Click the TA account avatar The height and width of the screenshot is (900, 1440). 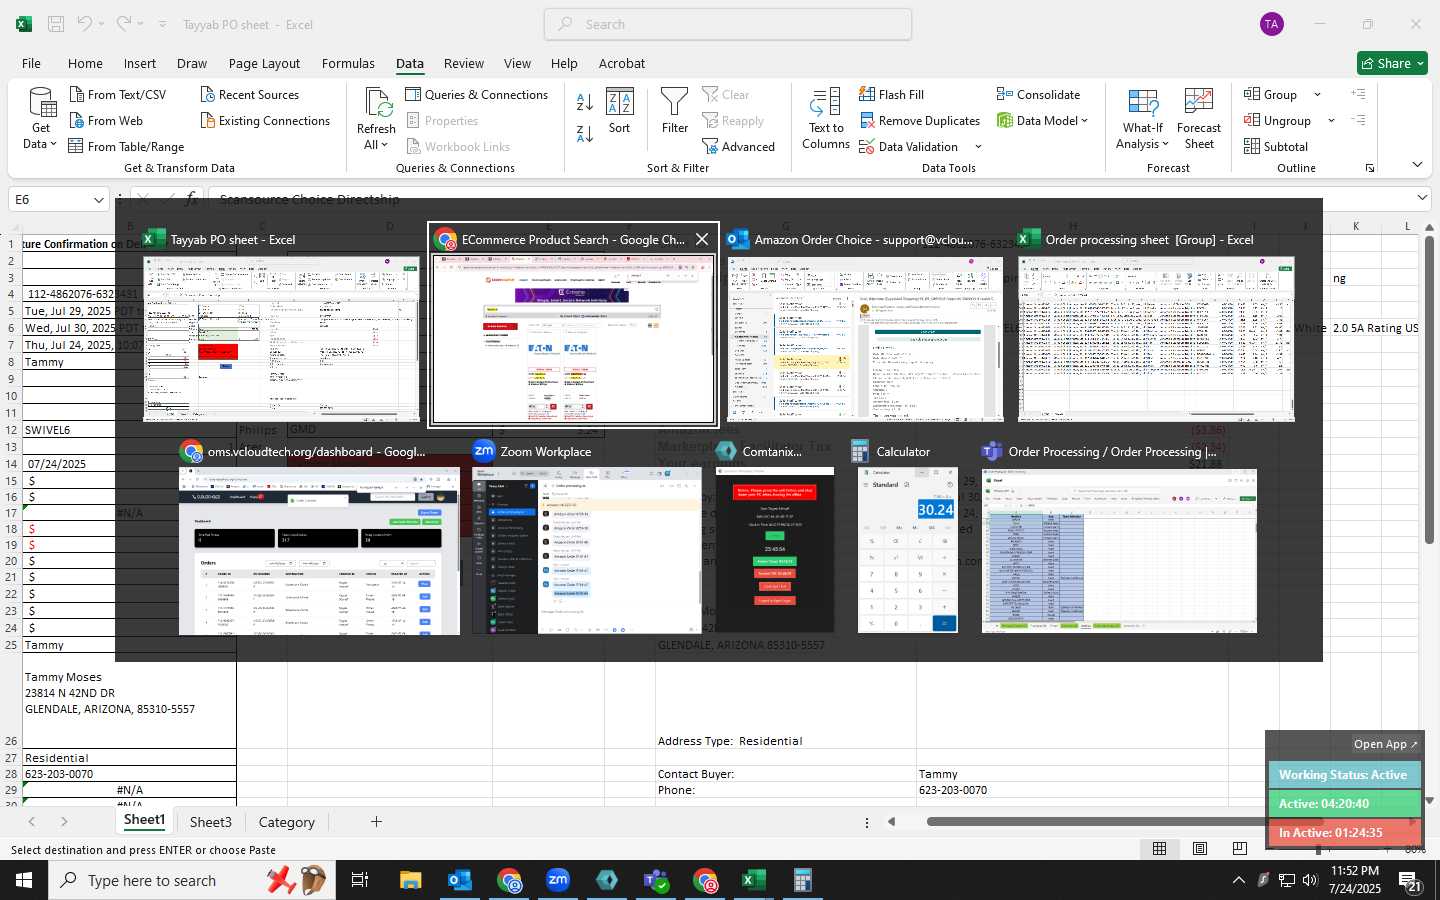[1272, 24]
